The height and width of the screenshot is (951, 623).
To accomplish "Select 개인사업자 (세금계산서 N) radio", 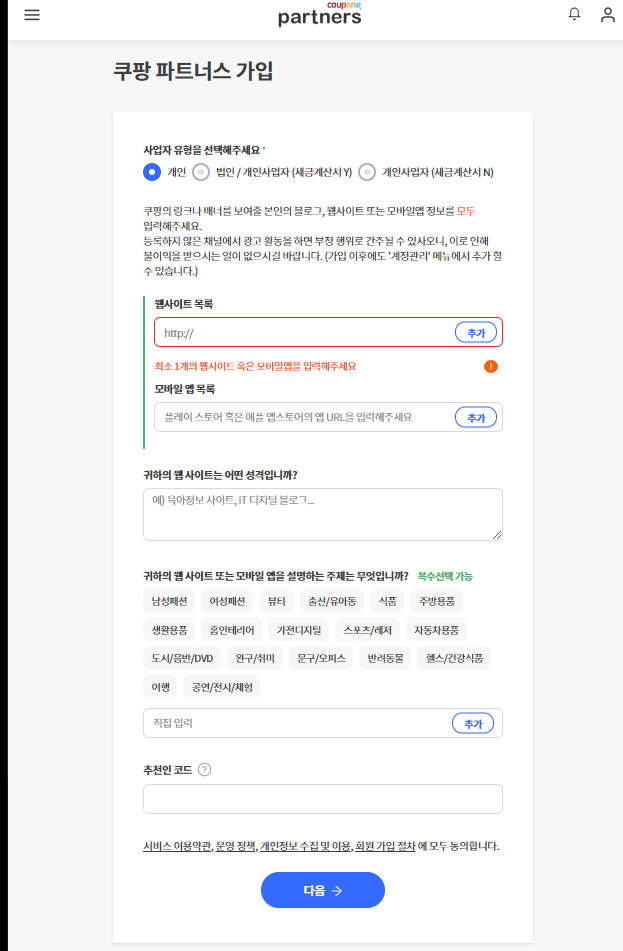I will pyautogui.click(x=366, y=172).
